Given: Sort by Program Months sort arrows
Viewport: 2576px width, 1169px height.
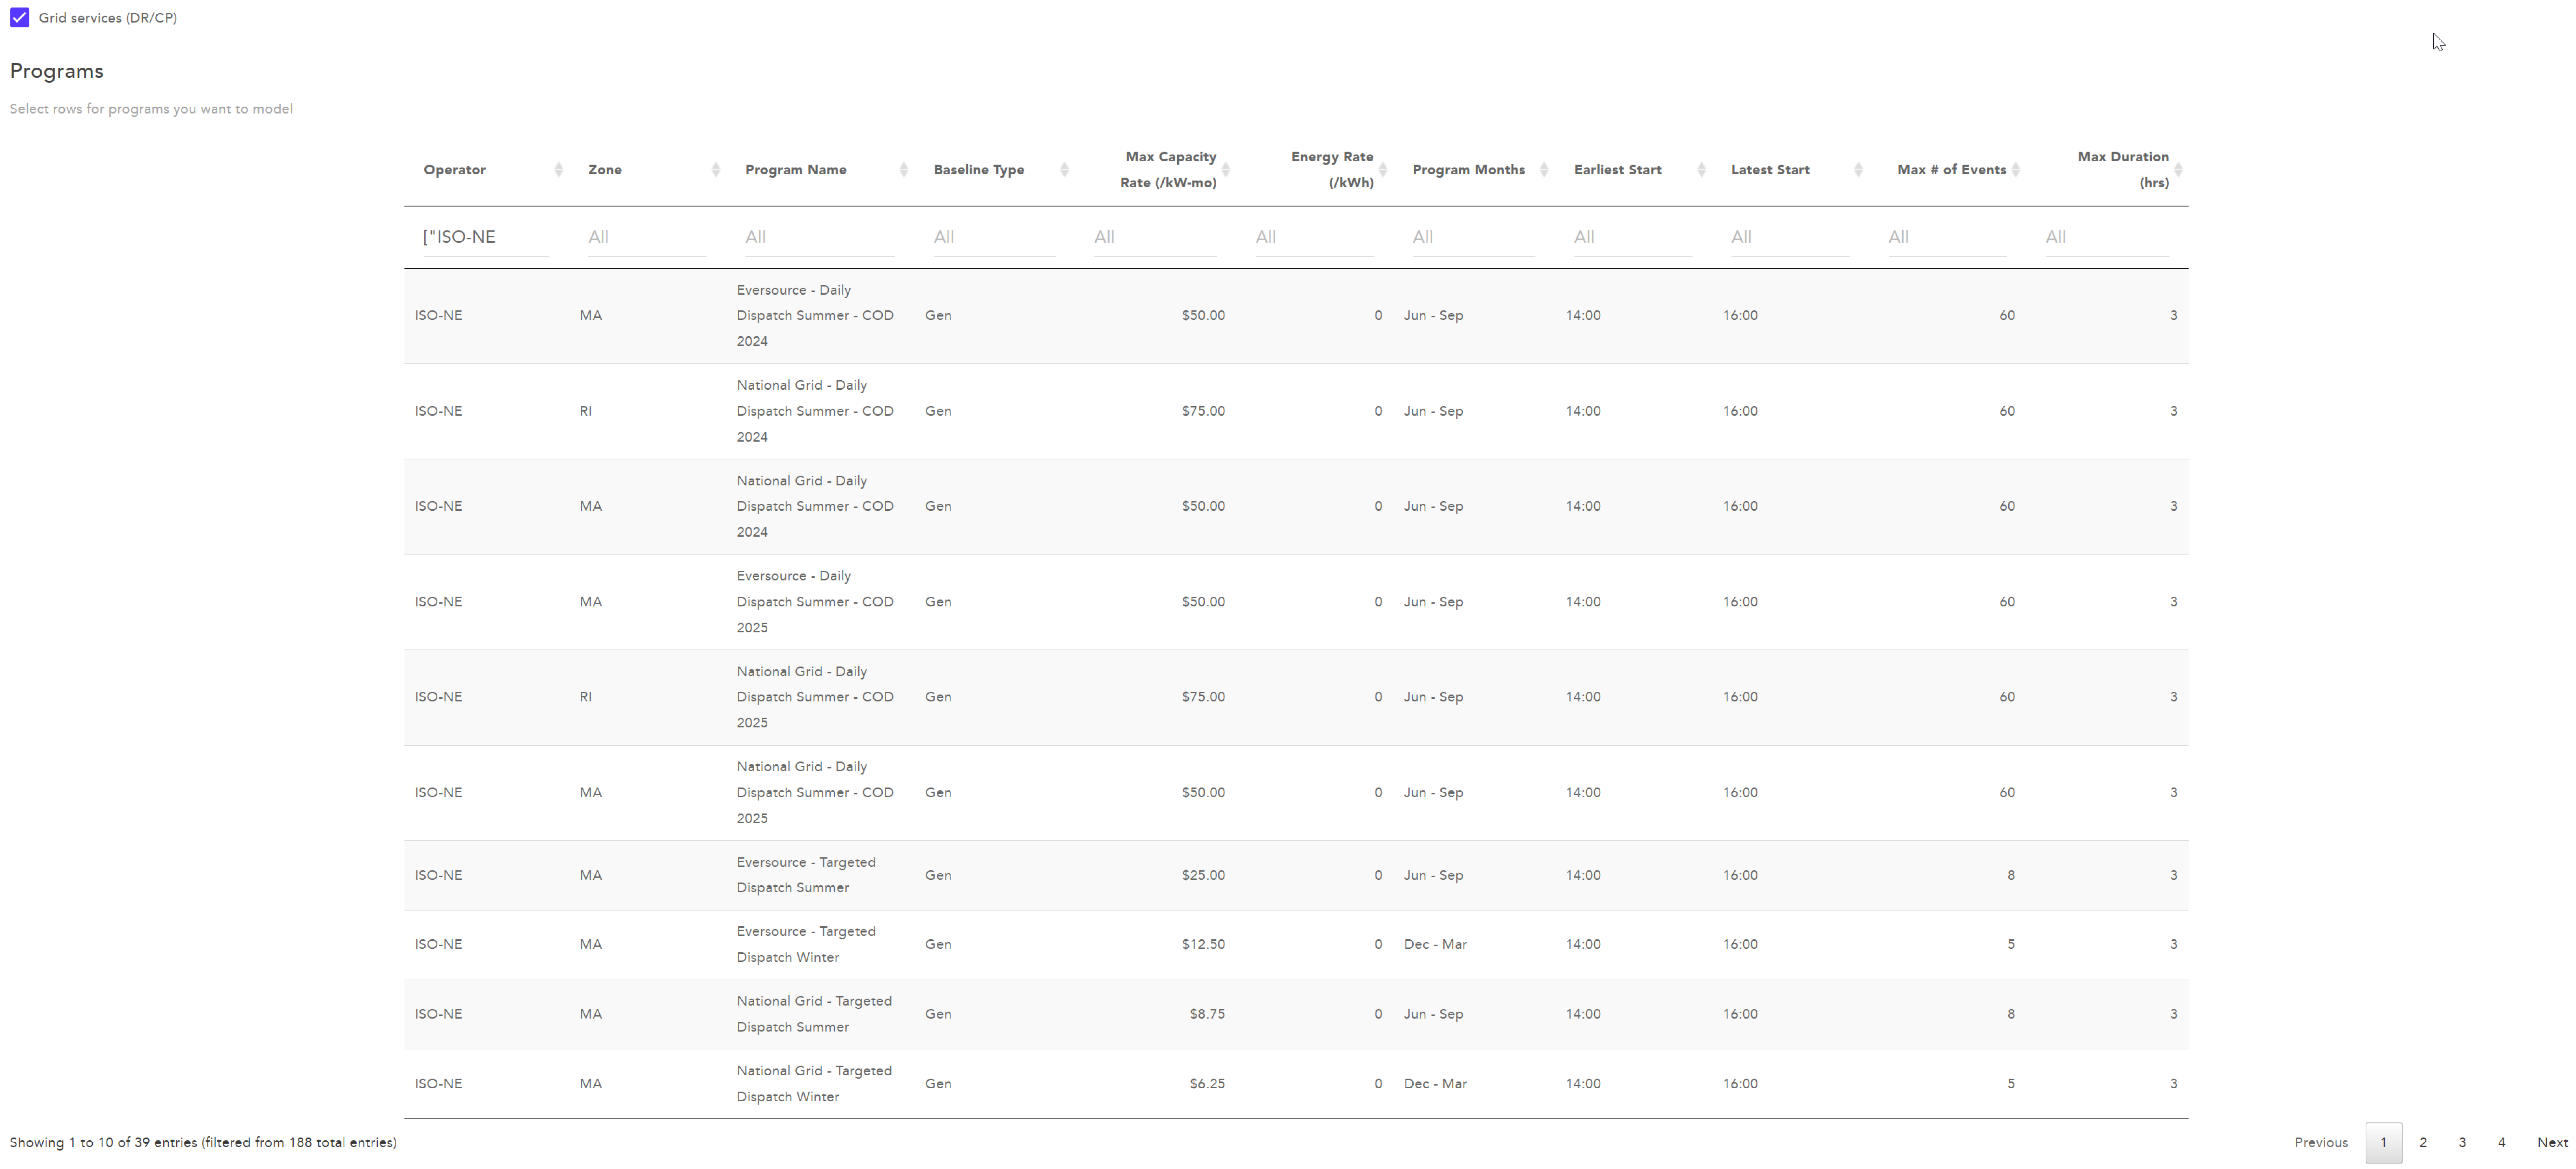Looking at the screenshot, I should [x=1544, y=170].
